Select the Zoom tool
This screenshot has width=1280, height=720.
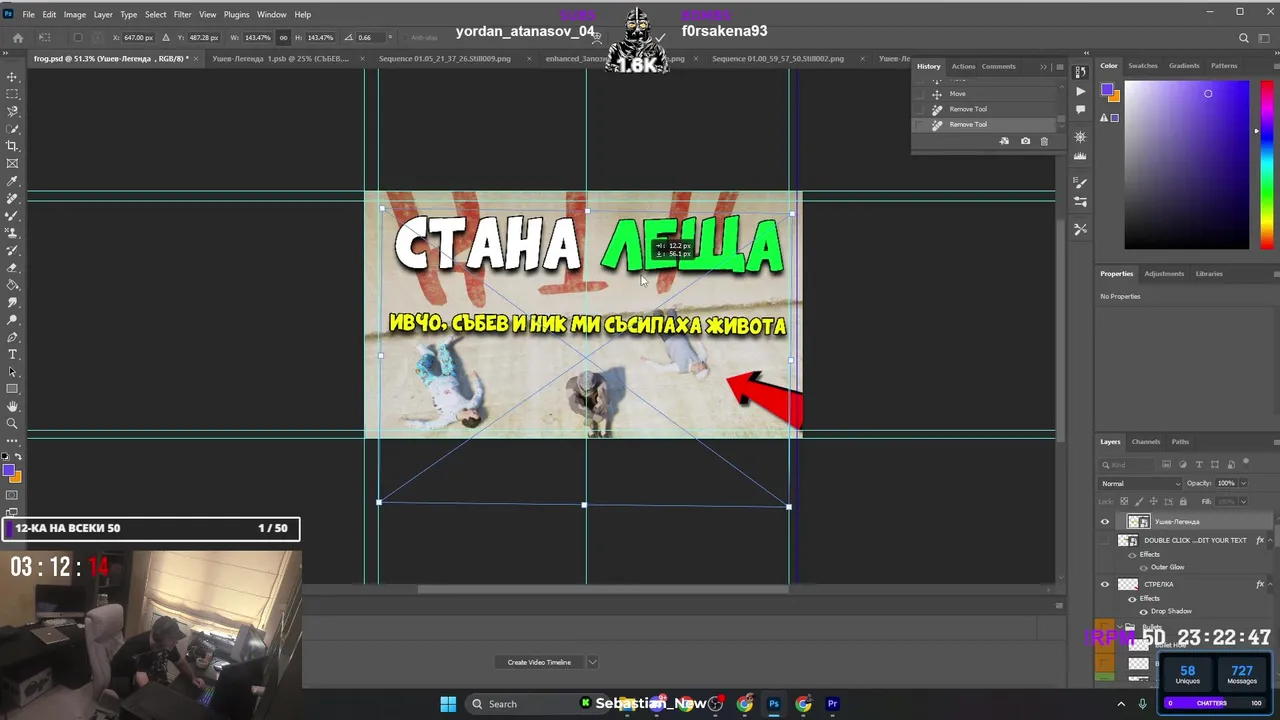[12, 423]
